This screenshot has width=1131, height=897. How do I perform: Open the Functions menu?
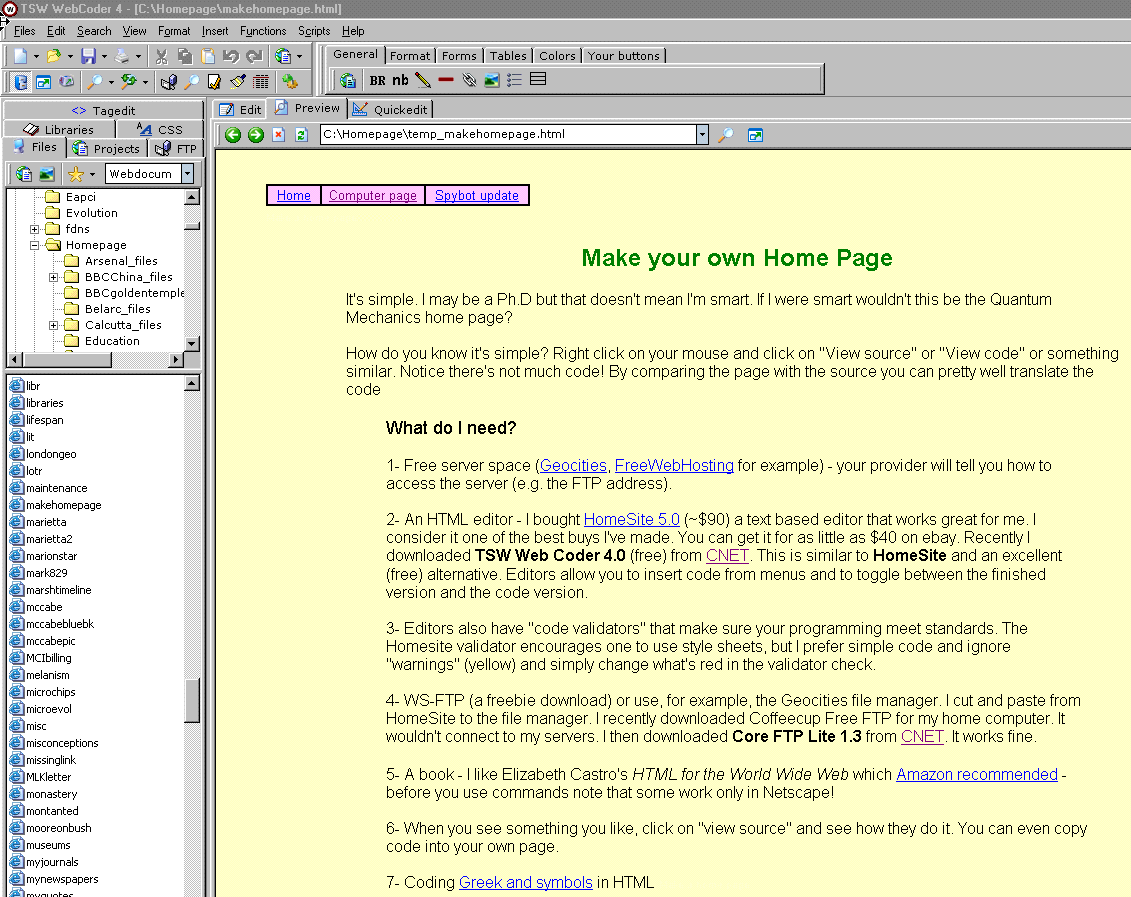click(x=263, y=31)
